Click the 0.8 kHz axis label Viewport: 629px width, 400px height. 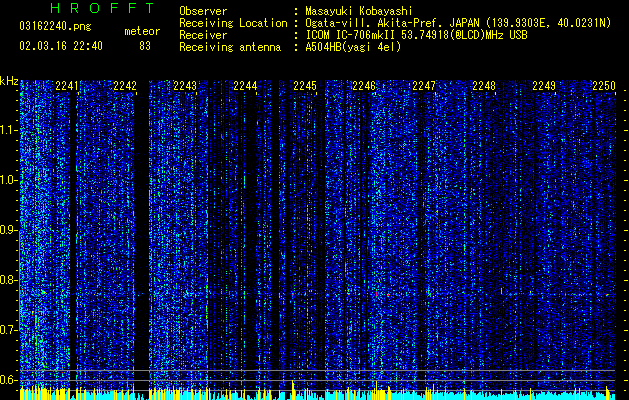point(8,280)
